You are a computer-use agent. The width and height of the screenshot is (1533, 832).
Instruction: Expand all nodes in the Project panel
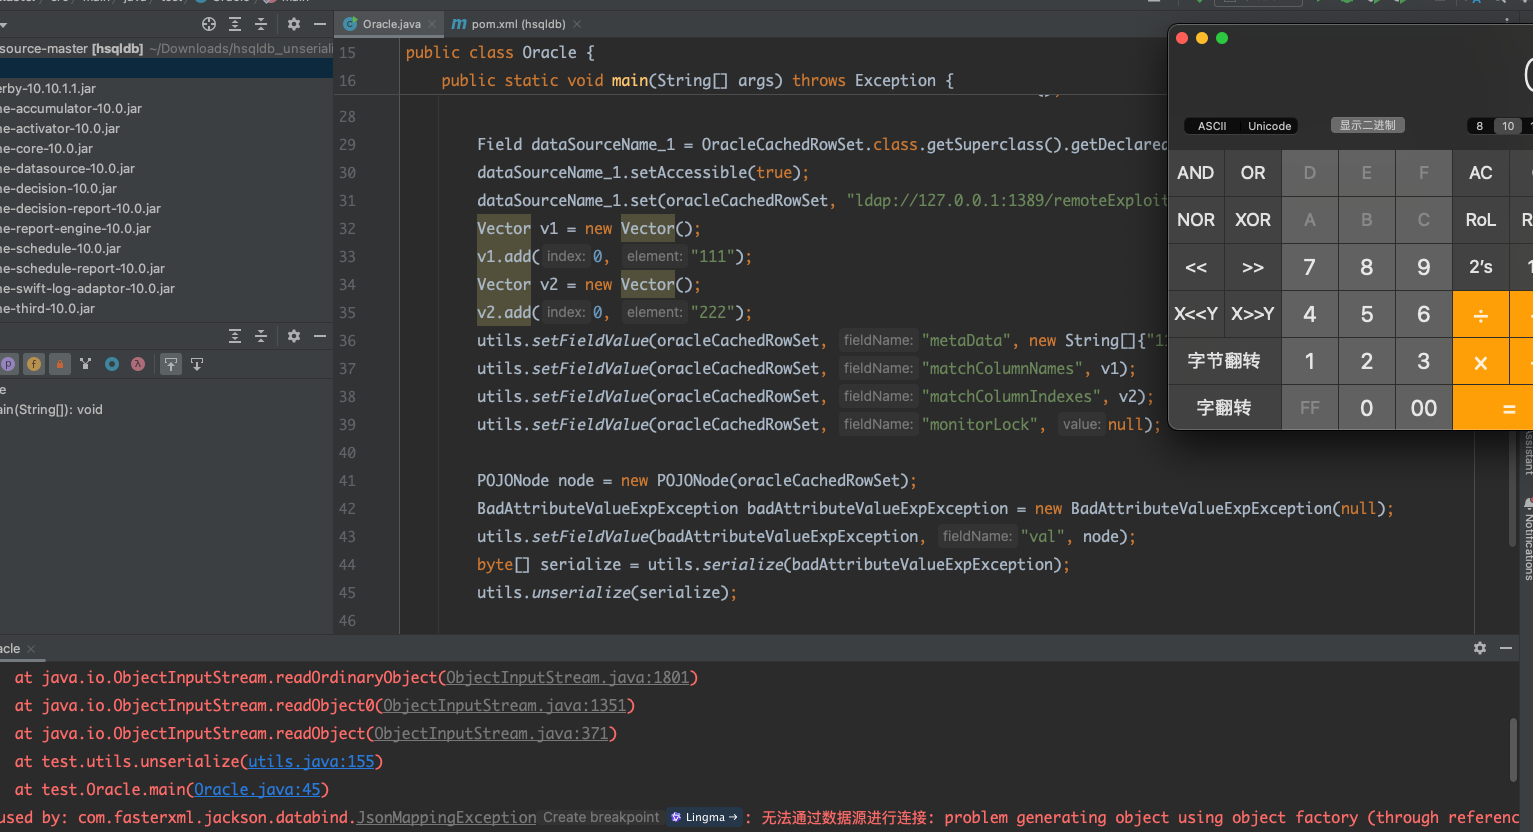point(235,24)
